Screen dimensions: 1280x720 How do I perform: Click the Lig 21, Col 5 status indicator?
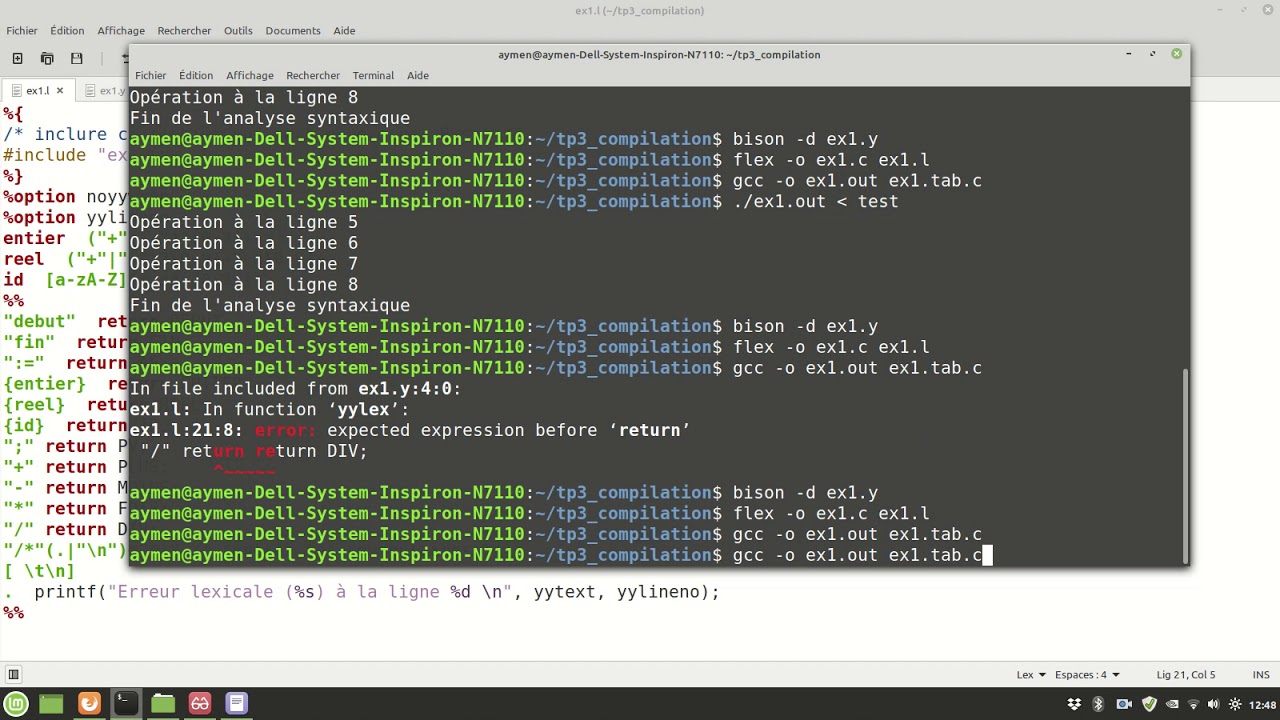tap(1186, 675)
